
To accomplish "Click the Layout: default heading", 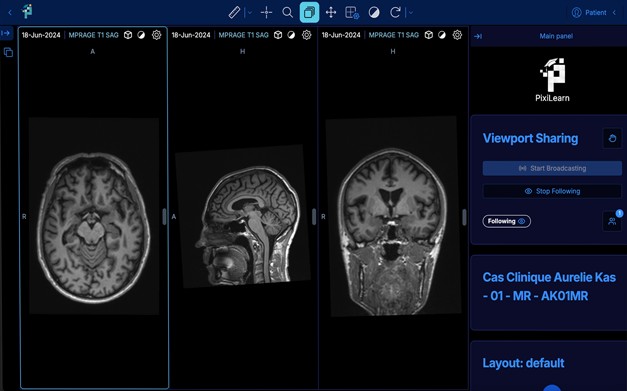I will (x=523, y=363).
